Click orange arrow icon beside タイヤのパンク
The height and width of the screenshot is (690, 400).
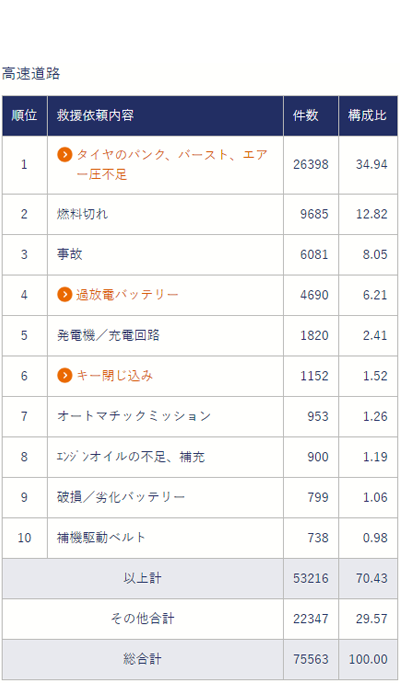pos(65,154)
